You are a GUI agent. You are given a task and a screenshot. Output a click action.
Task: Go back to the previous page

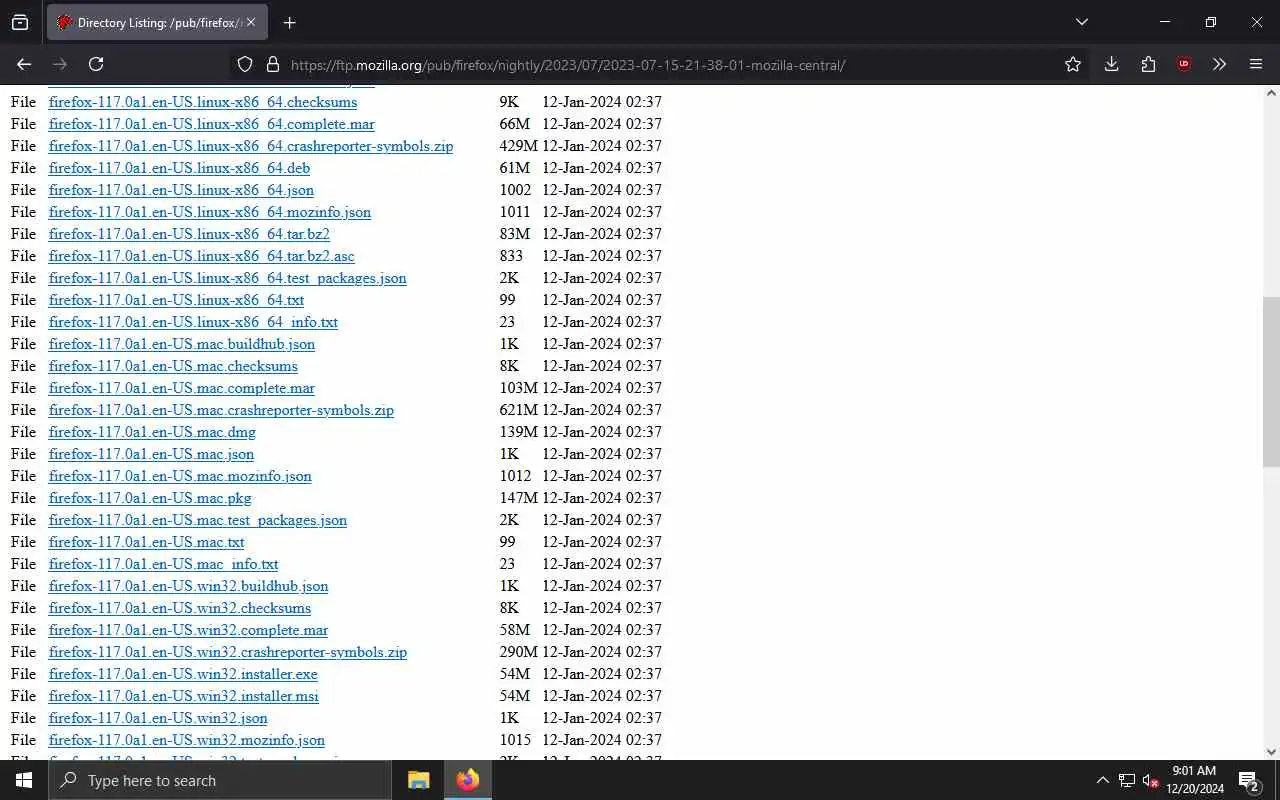(x=24, y=64)
